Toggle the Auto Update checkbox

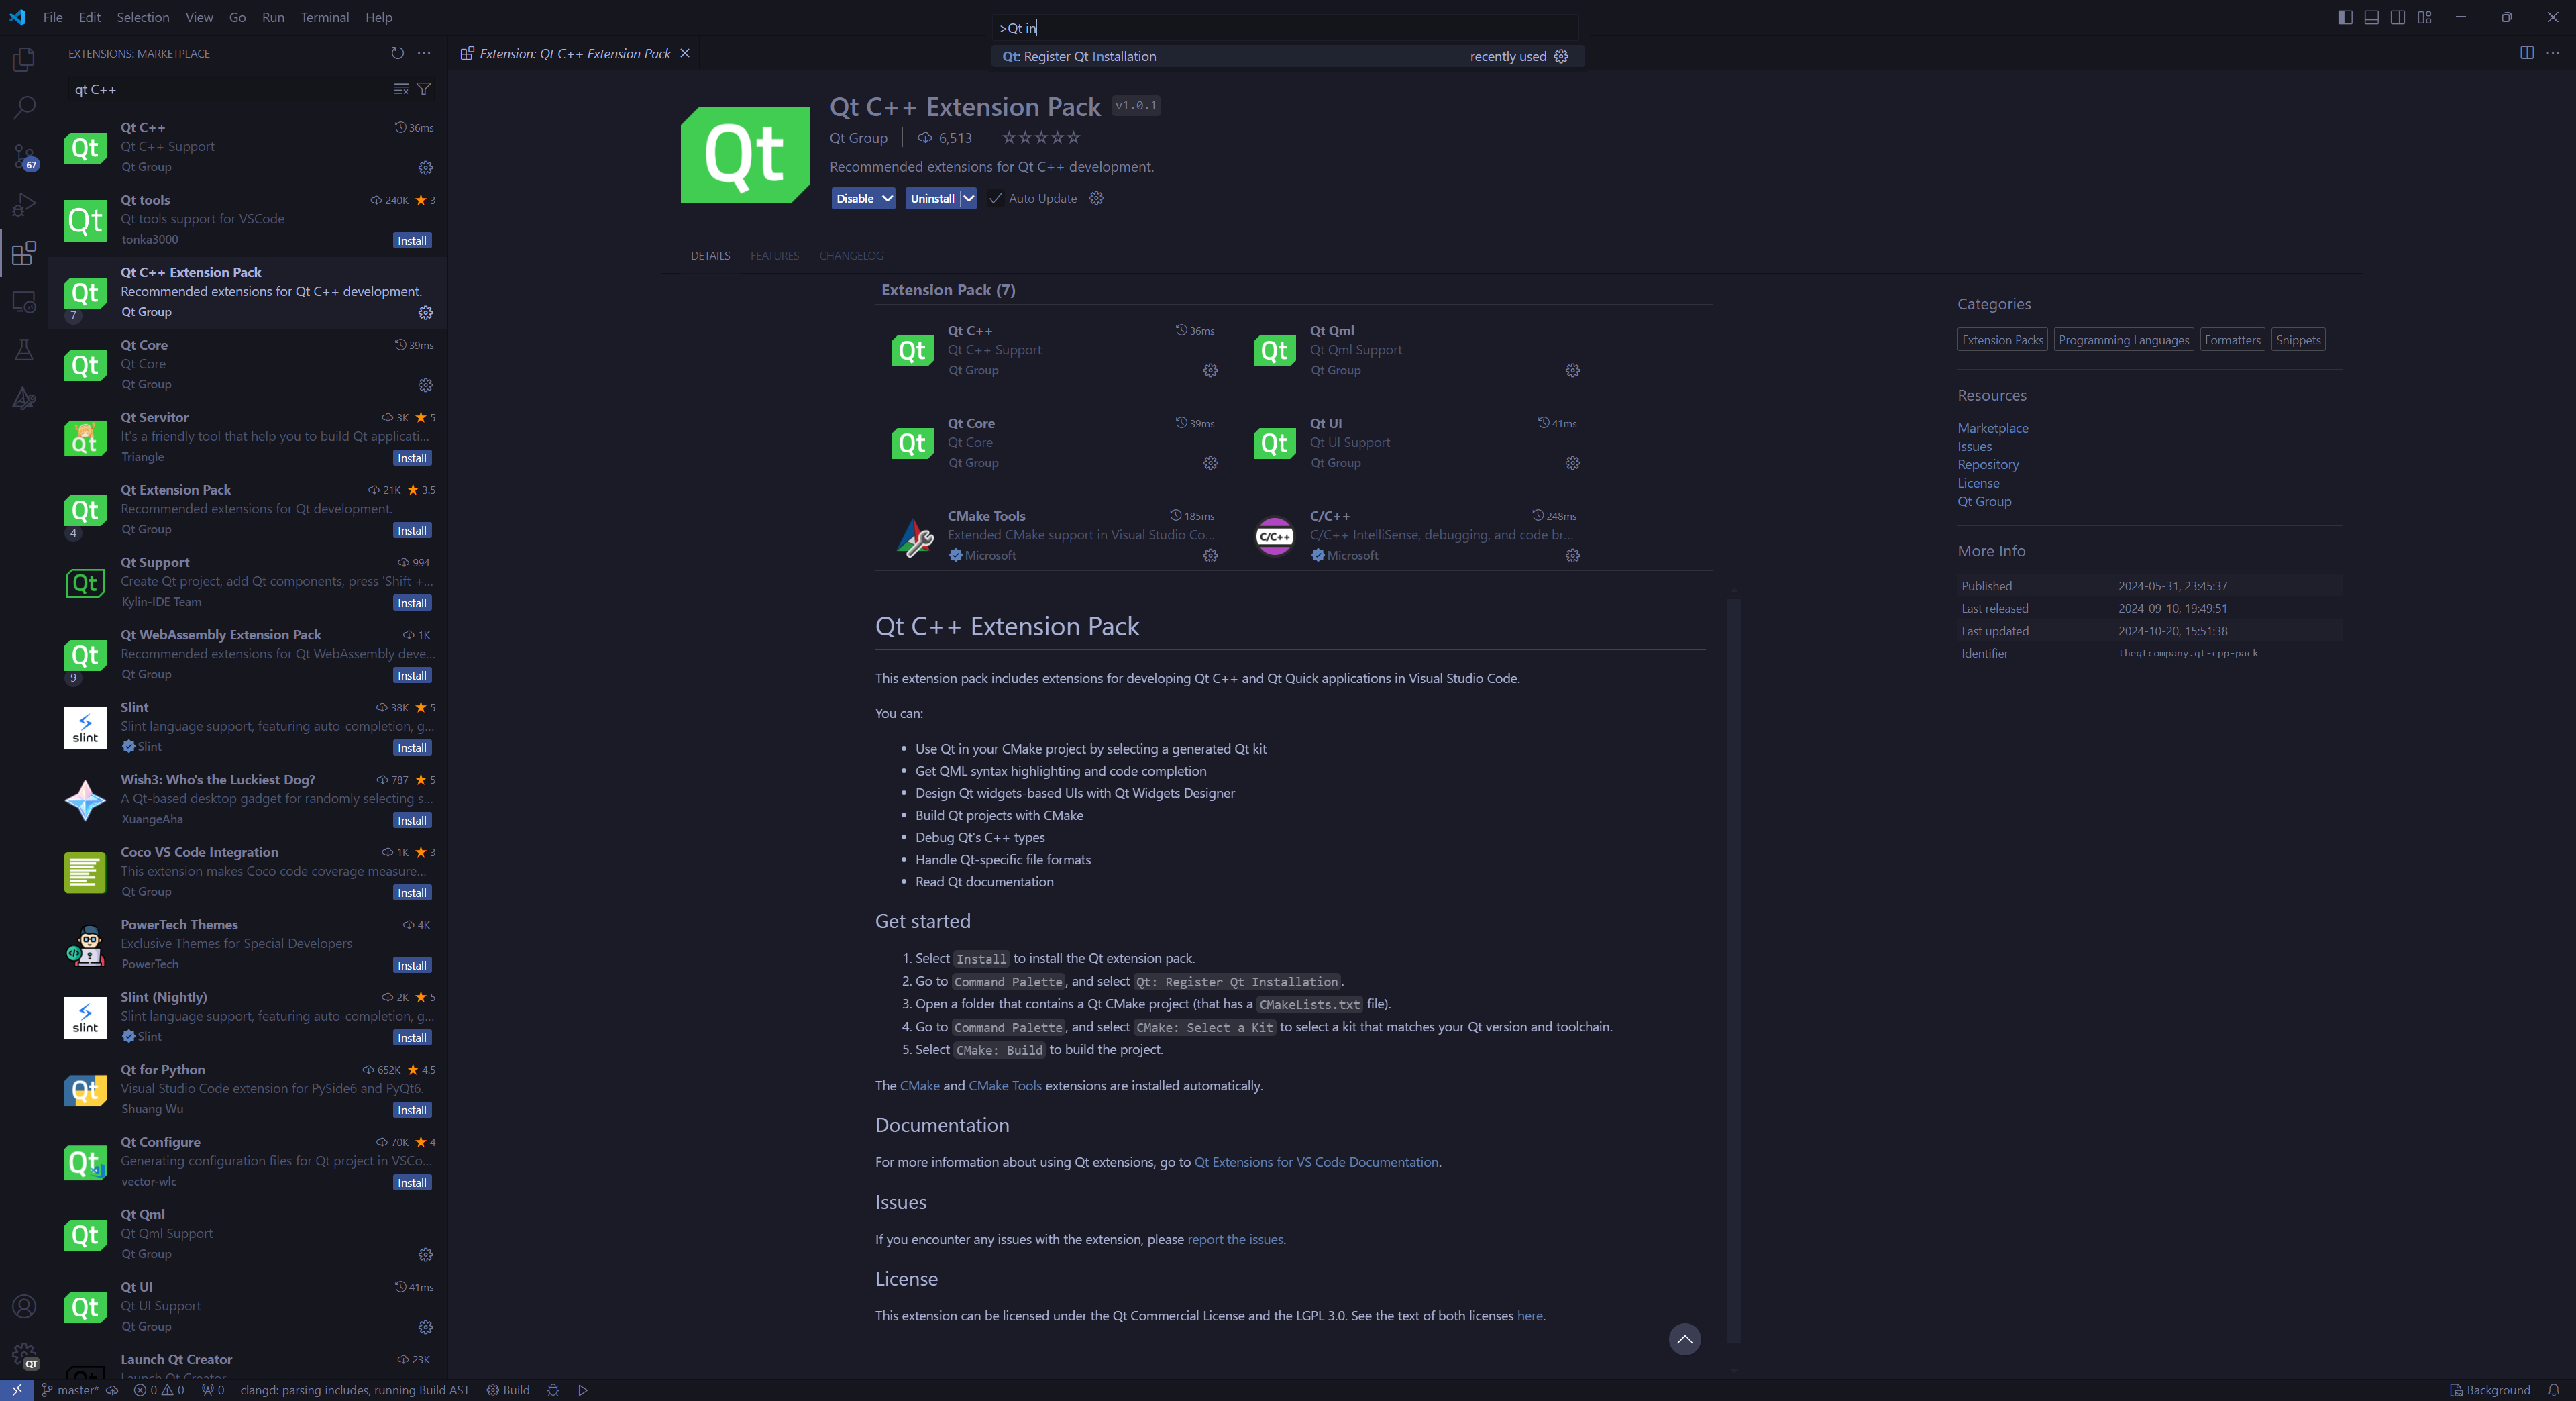coord(995,198)
